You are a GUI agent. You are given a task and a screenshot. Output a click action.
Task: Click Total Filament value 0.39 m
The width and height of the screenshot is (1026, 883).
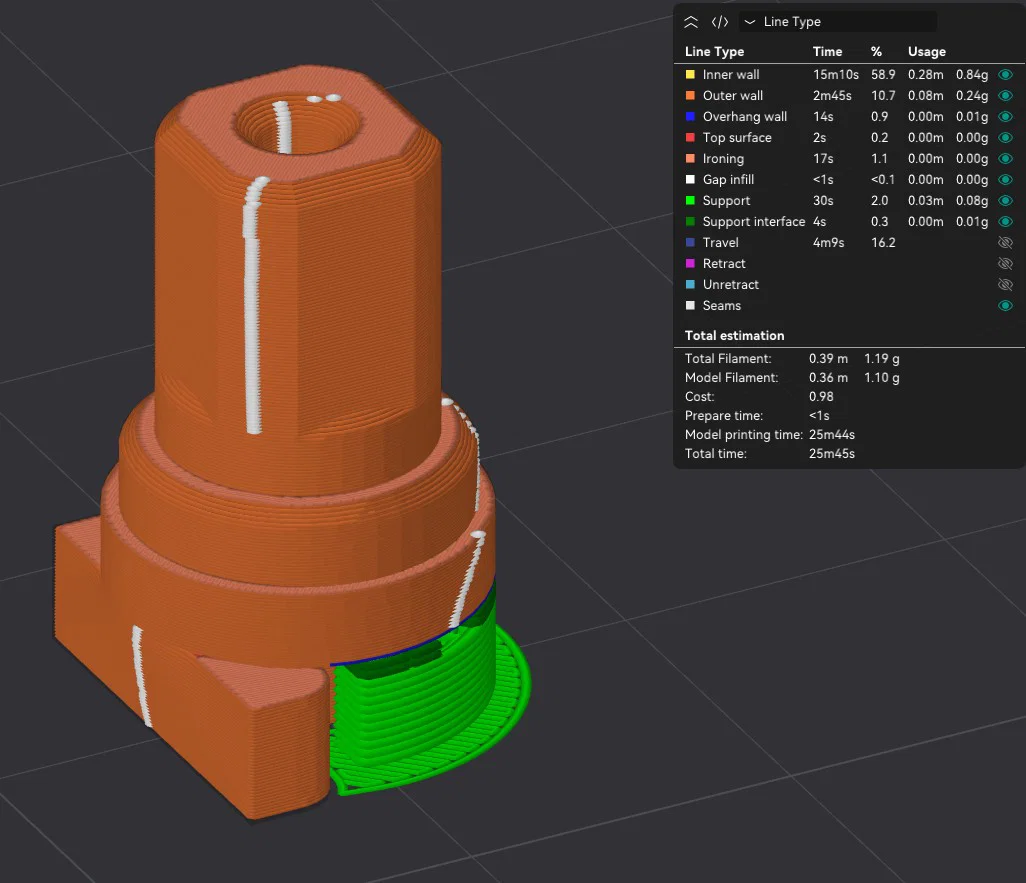click(x=828, y=359)
